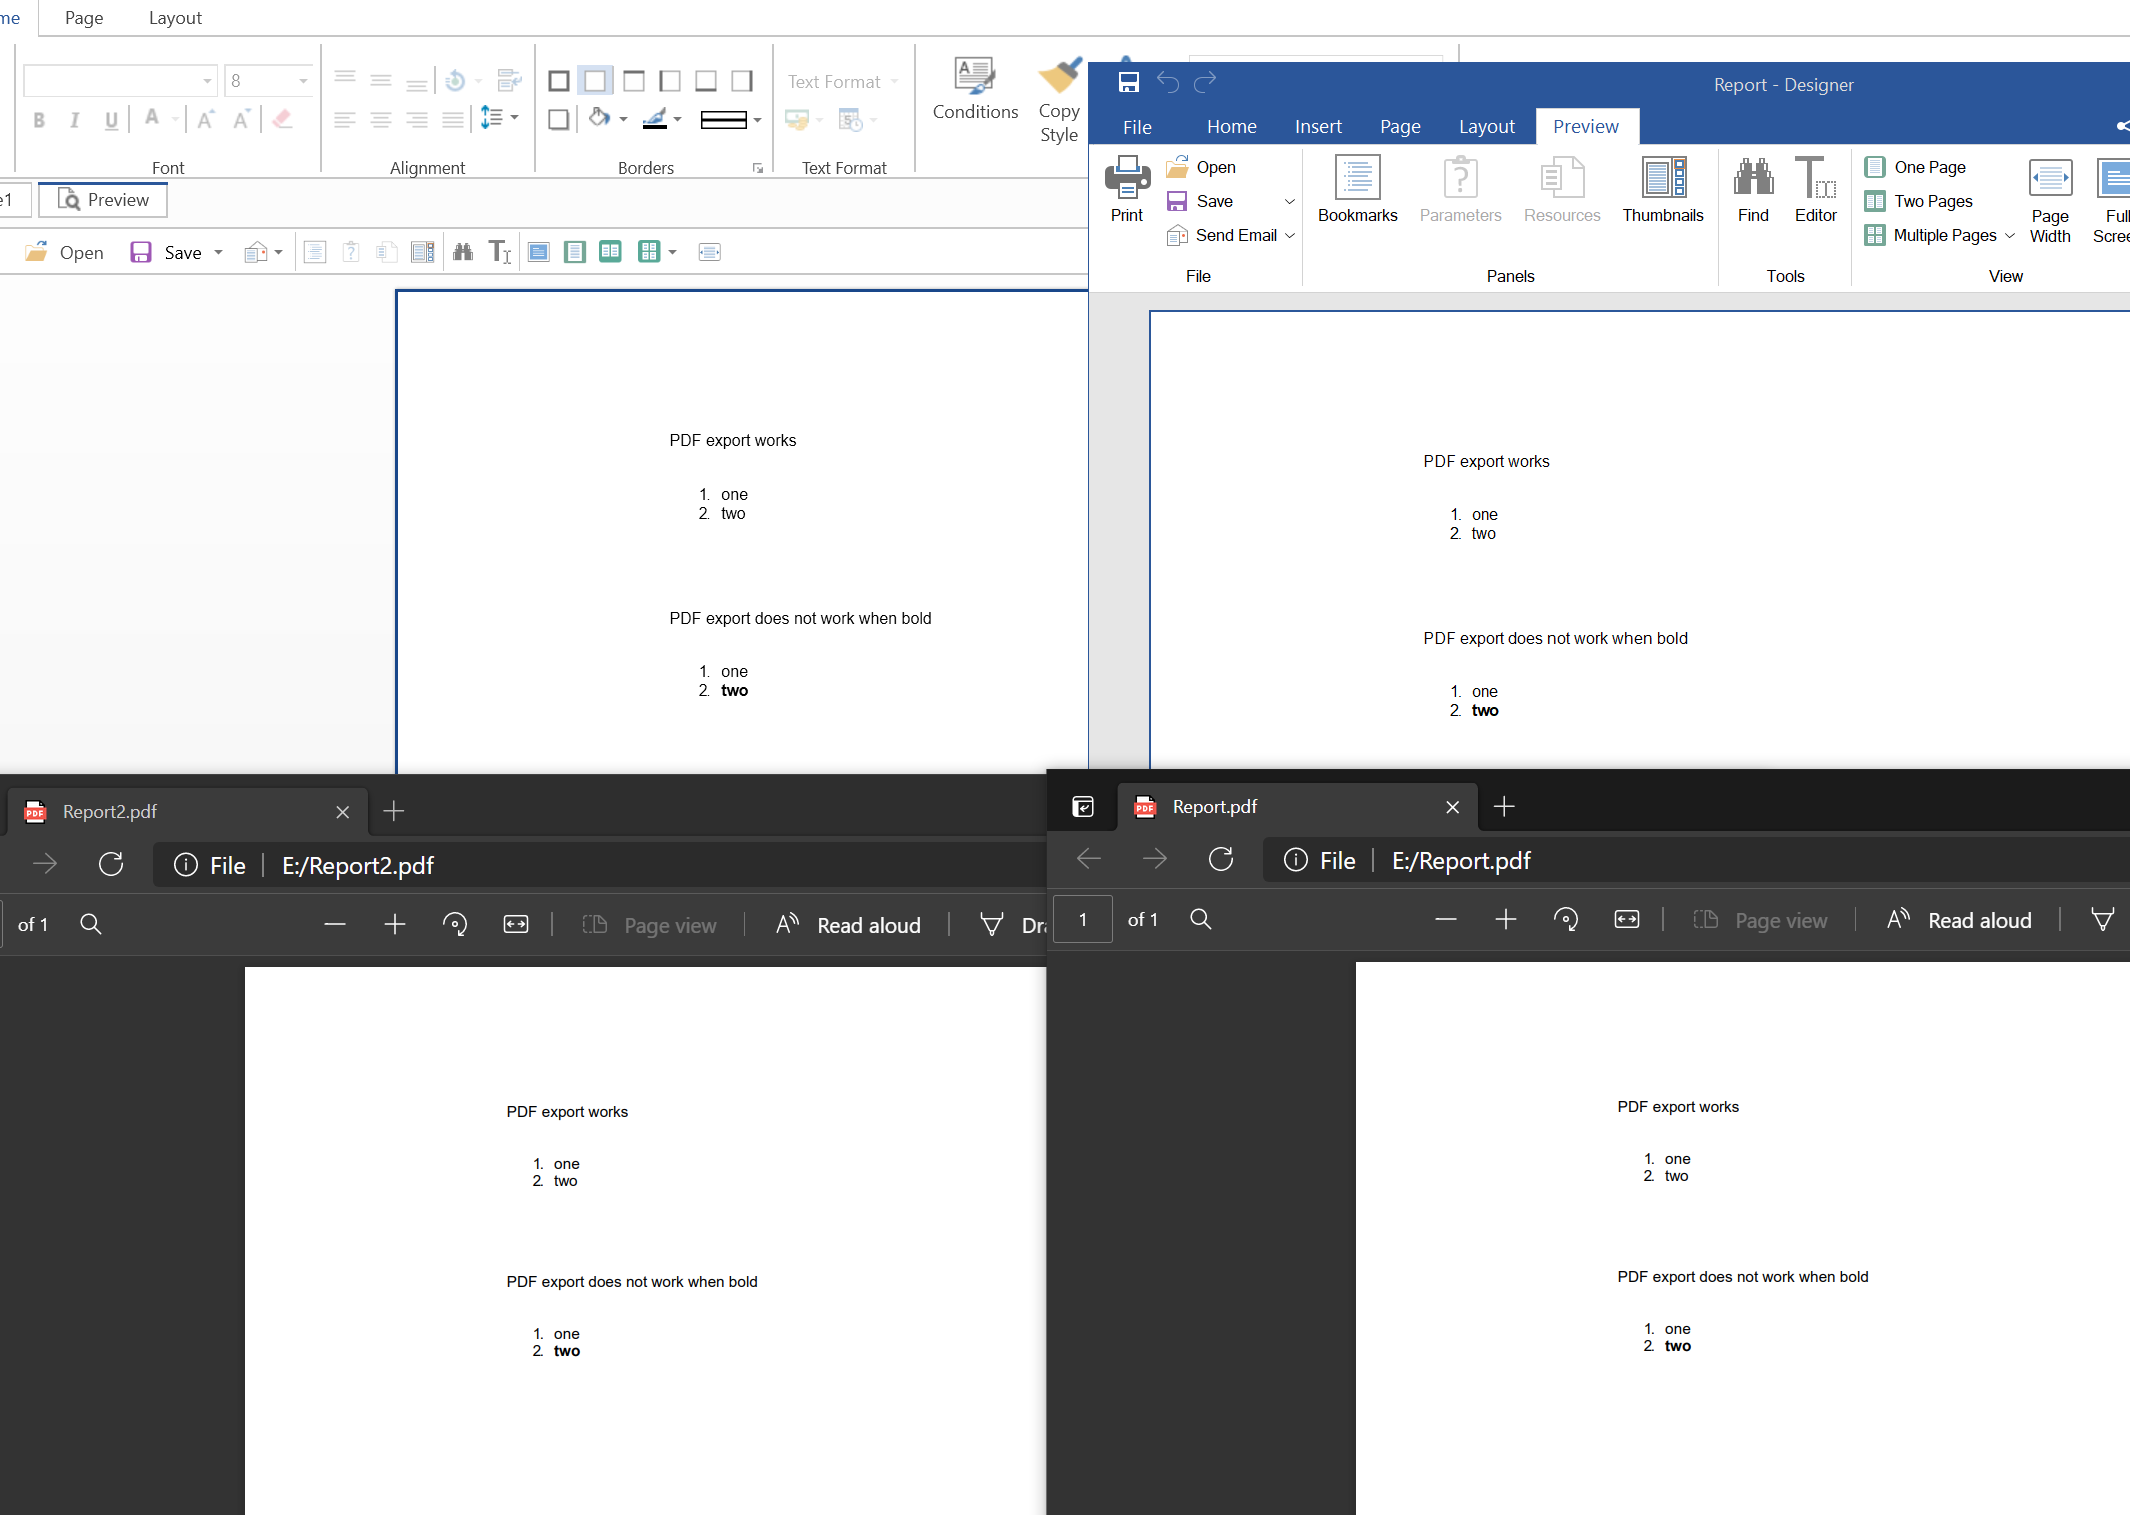Rotate the Report2.pdf document

[x=455, y=925]
